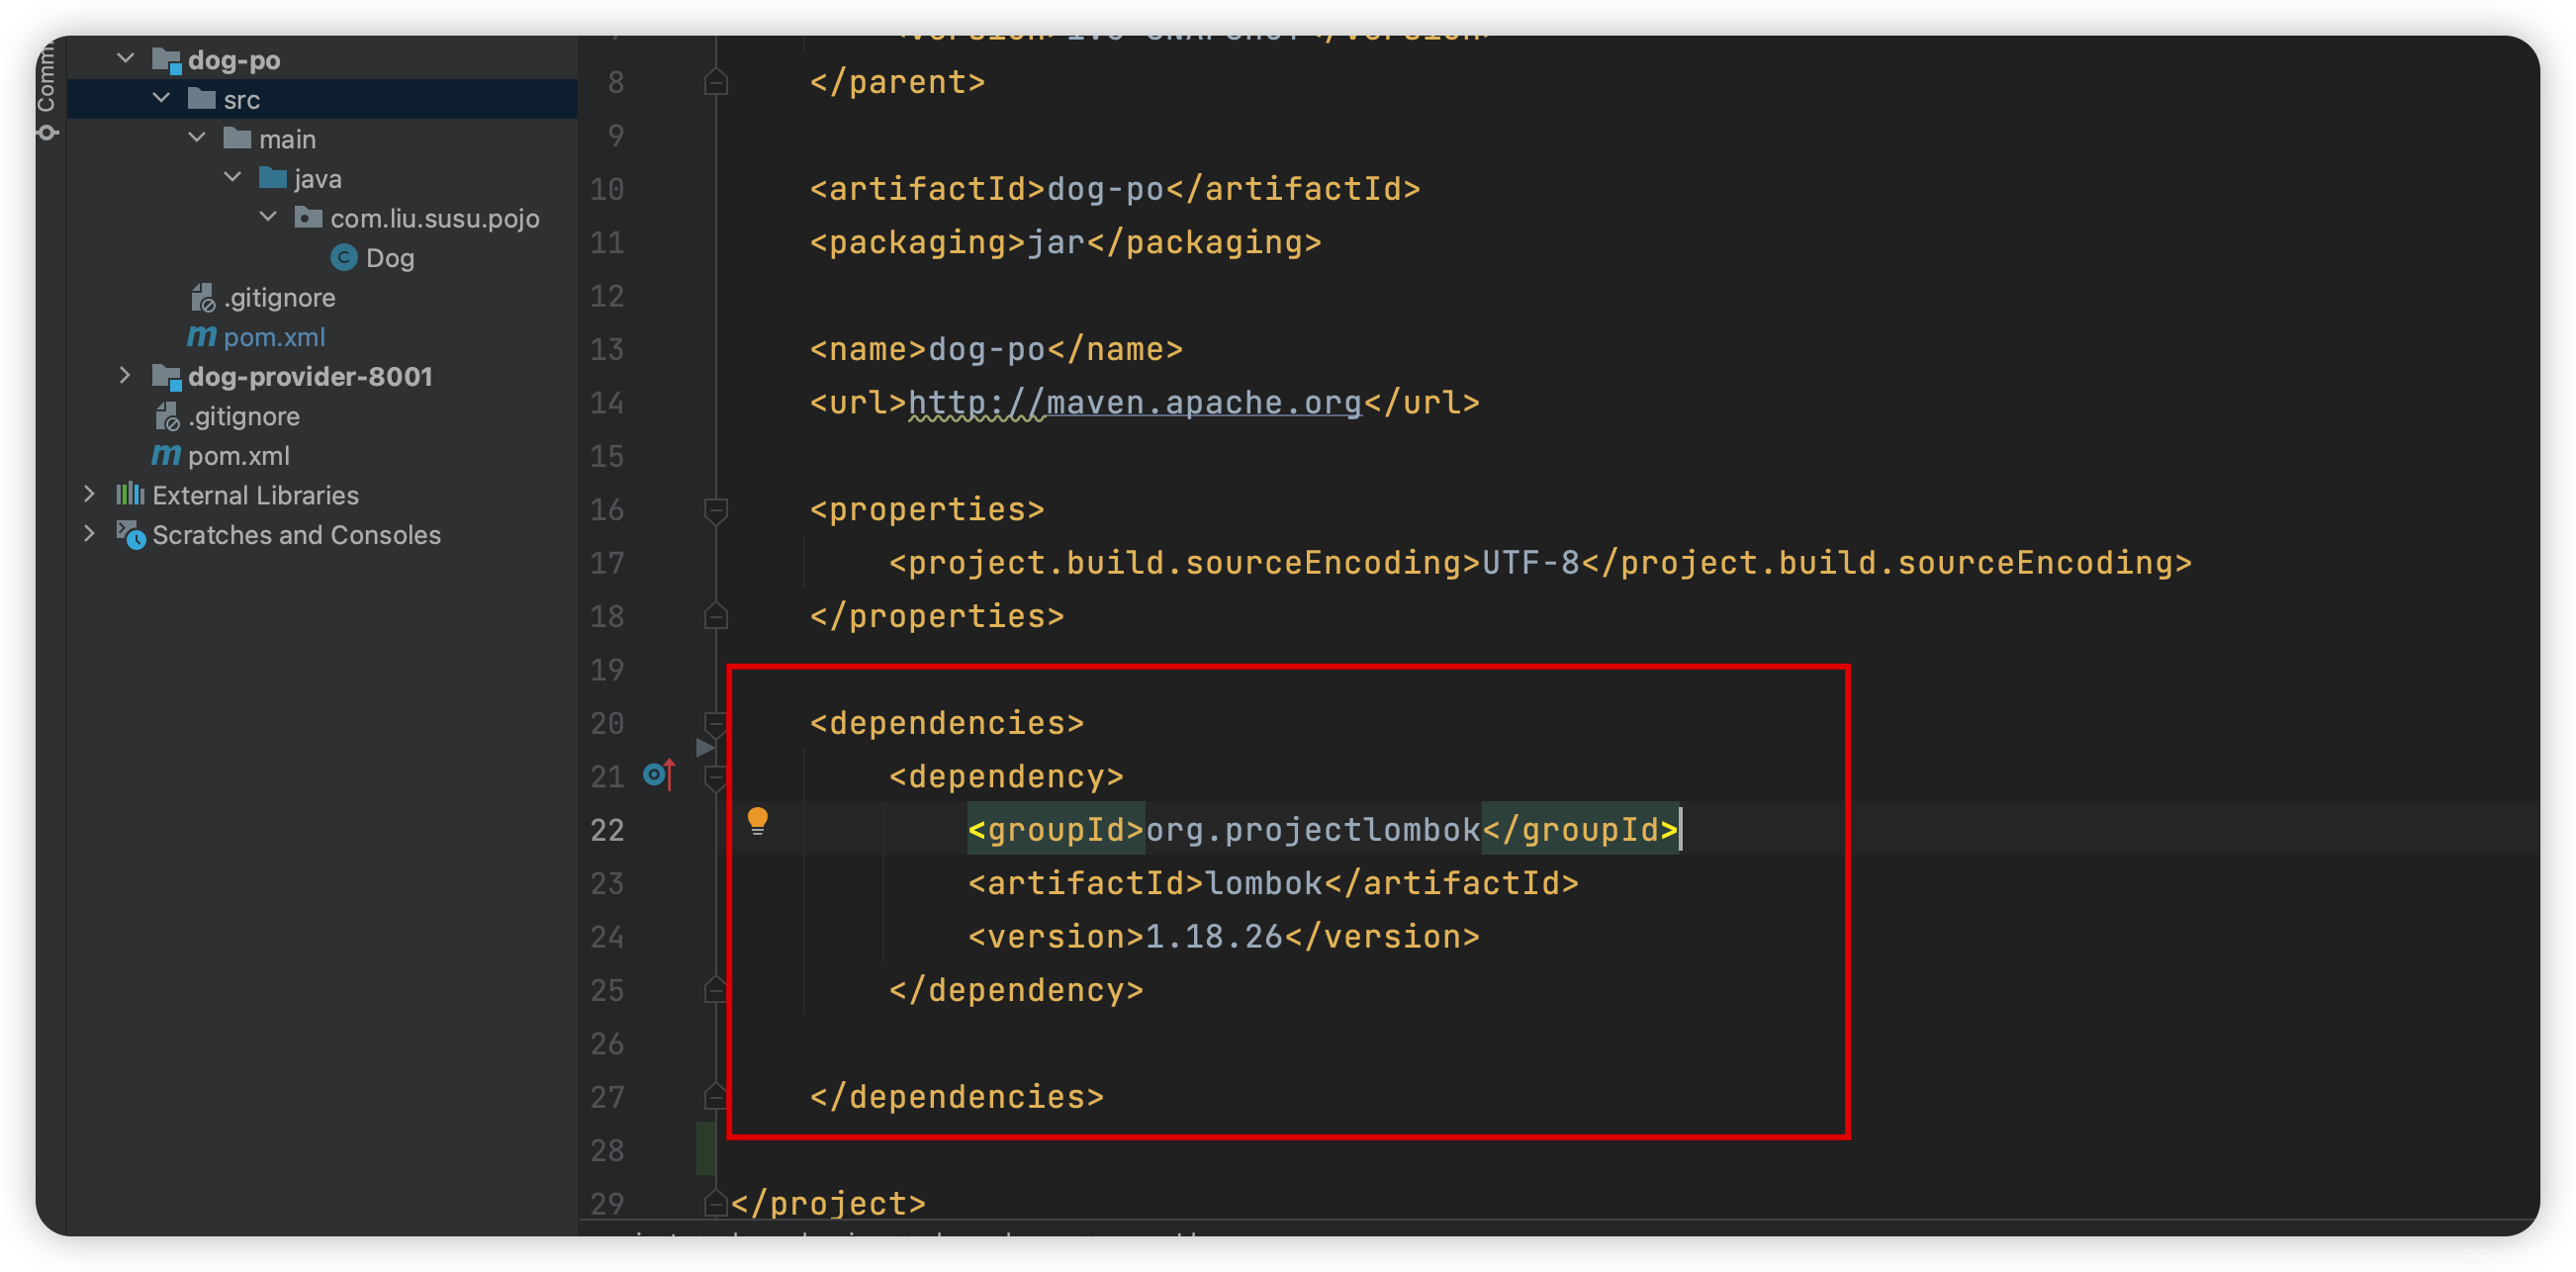Viewport: 2576px width, 1272px height.
Task: Click the opening <dependencies> tag
Action: coord(947,723)
